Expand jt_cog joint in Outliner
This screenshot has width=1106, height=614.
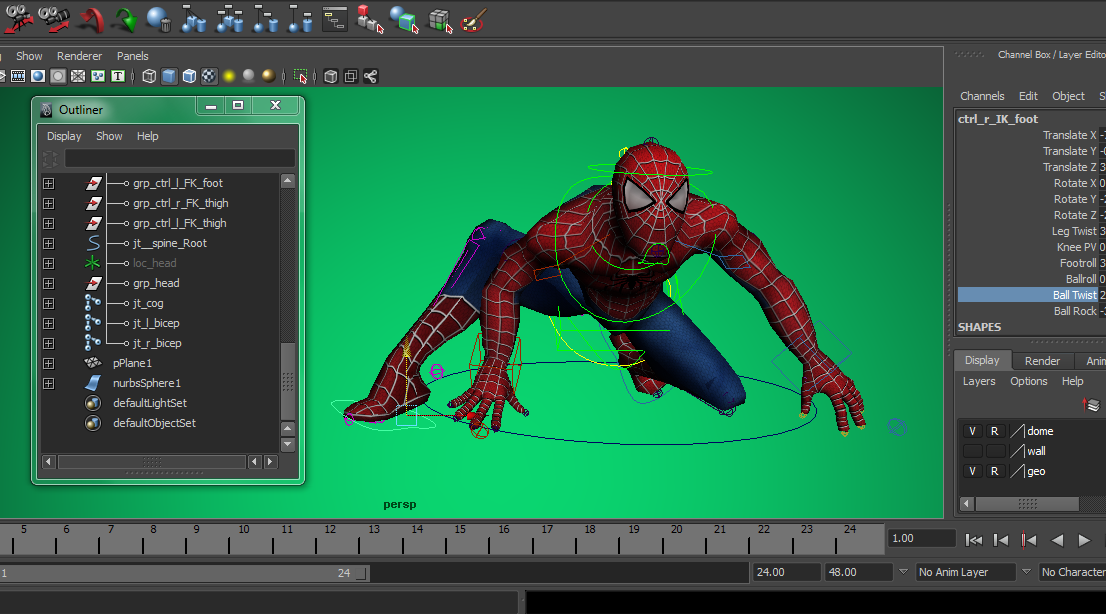48,303
